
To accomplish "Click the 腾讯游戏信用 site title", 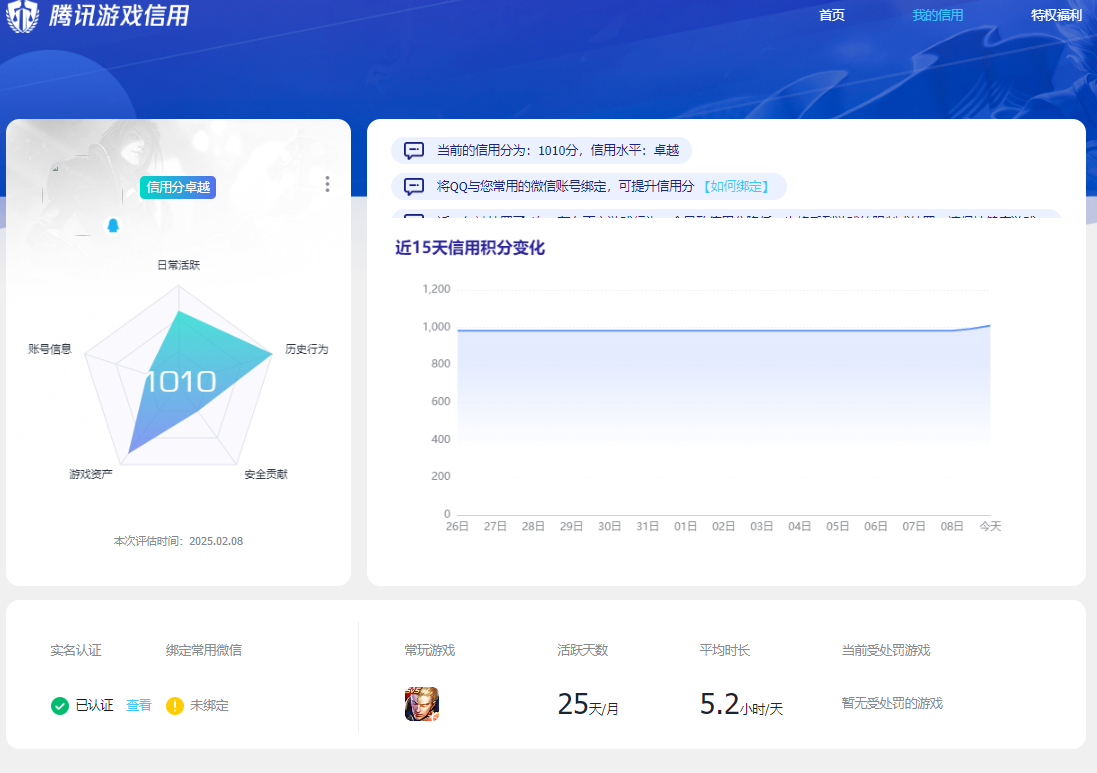I will point(119,15).
